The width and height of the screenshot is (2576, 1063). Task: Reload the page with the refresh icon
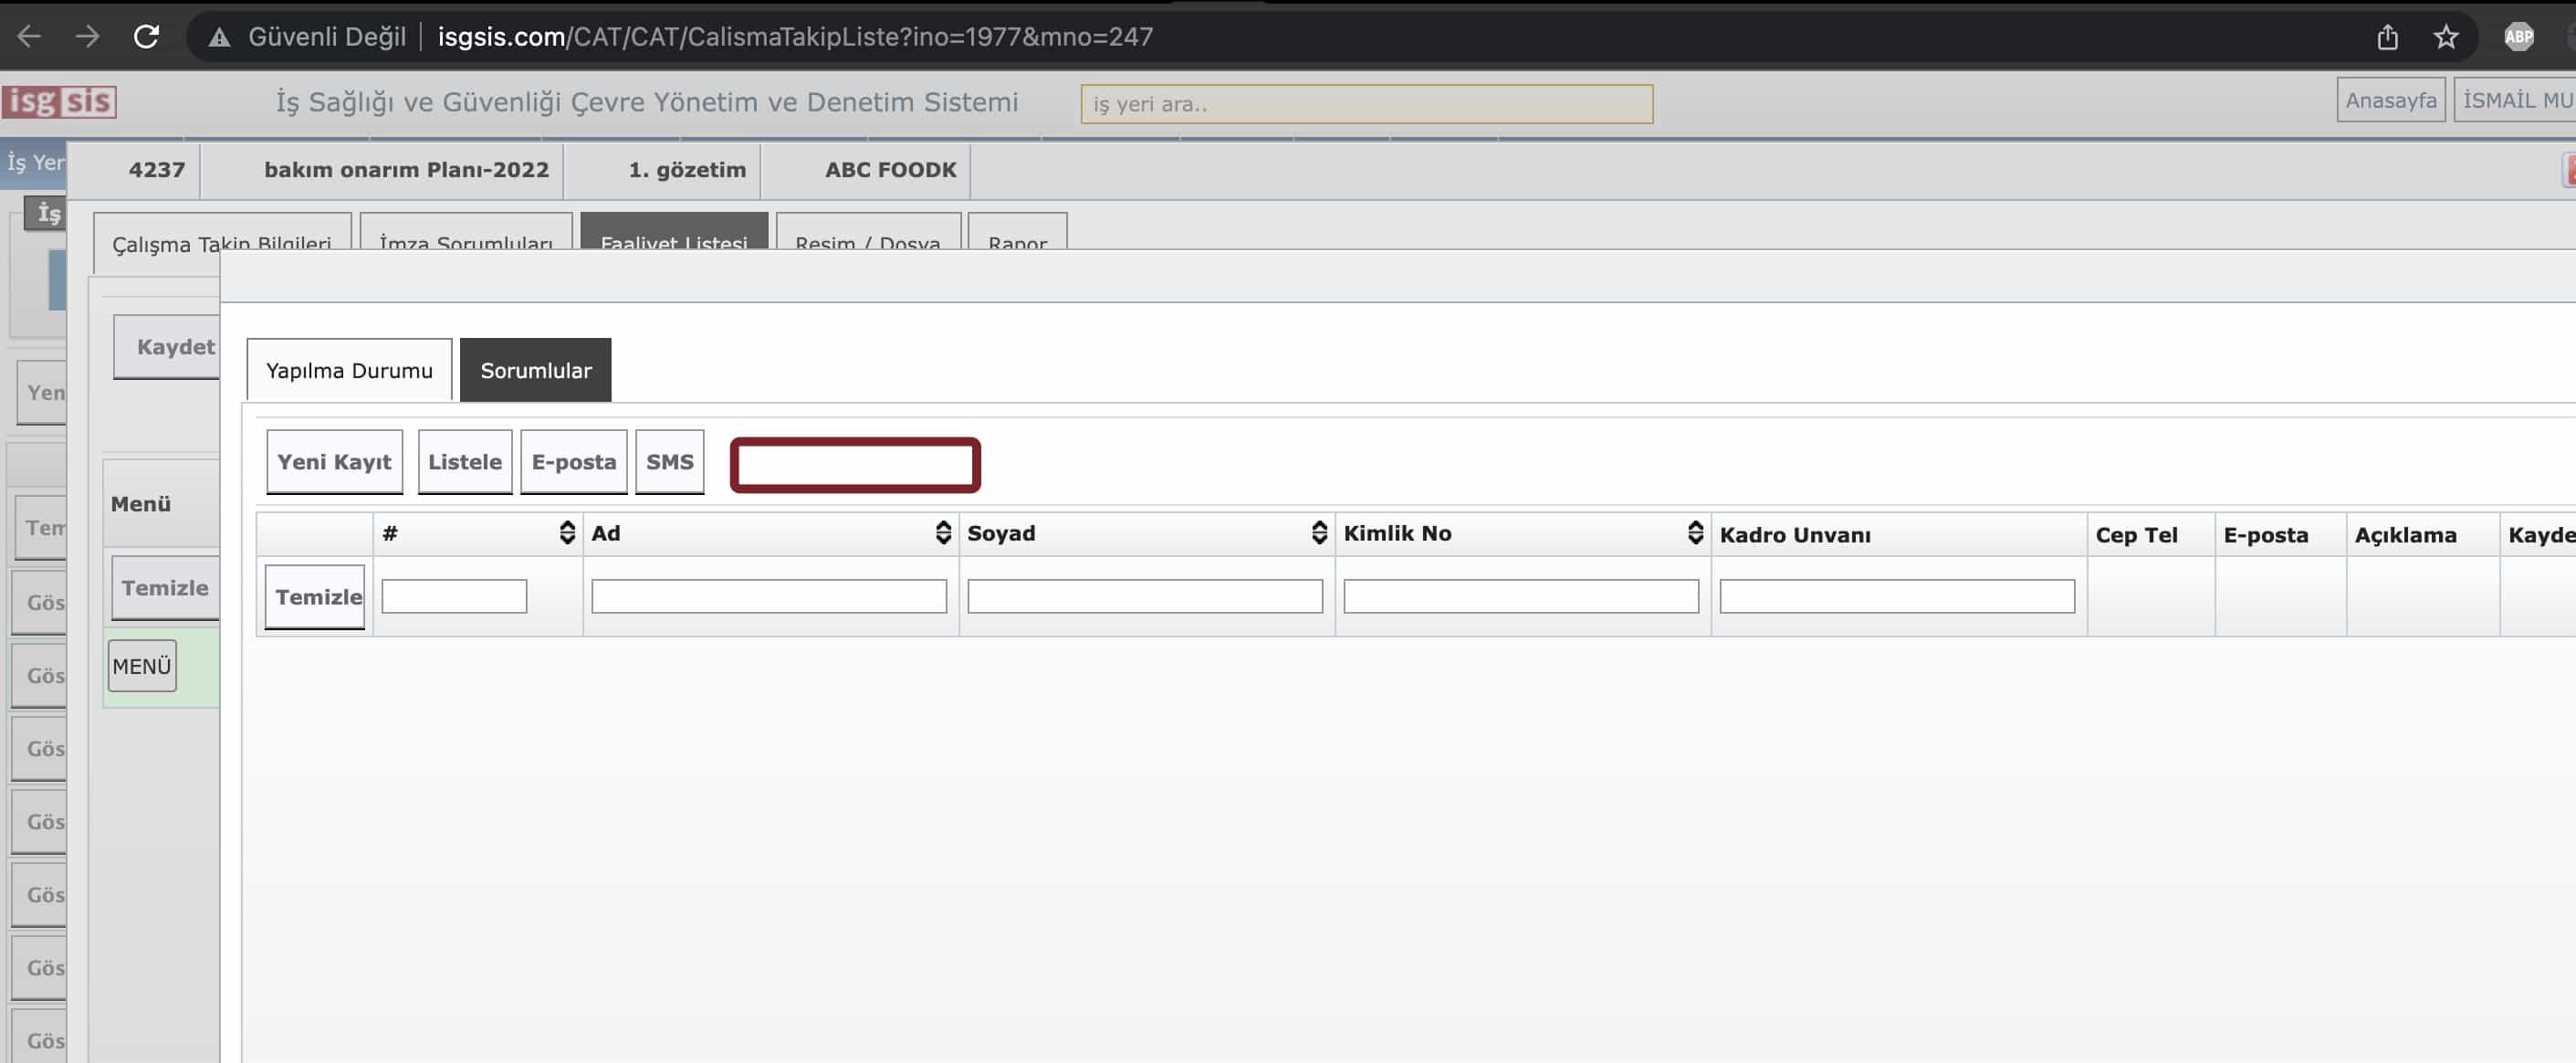[x=147, y=37]
